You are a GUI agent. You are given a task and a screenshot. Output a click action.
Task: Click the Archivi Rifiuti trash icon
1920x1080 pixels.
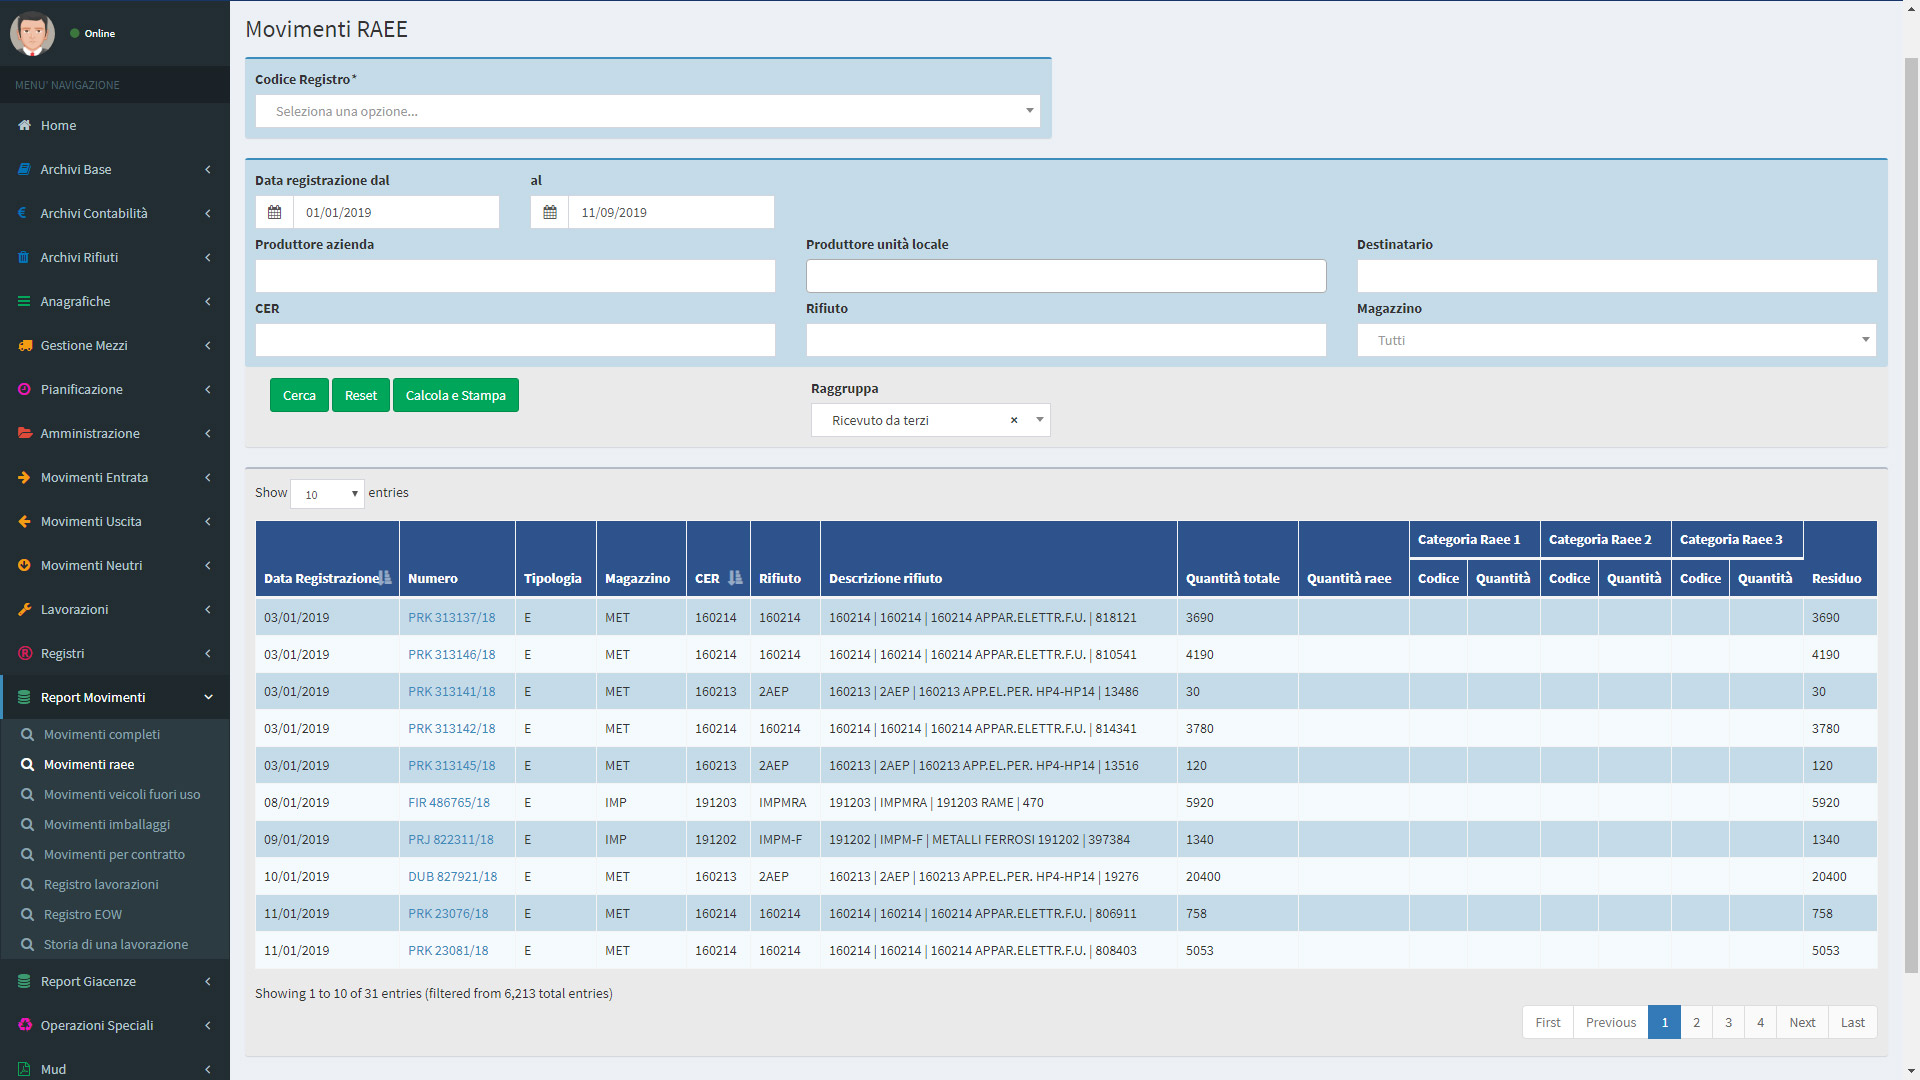pos(24,257)
